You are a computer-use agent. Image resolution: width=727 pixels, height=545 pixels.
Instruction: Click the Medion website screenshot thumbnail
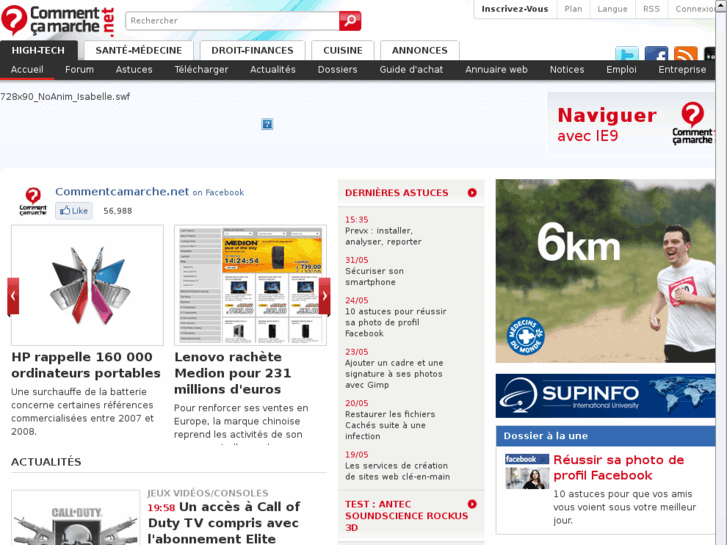[250, 285]
